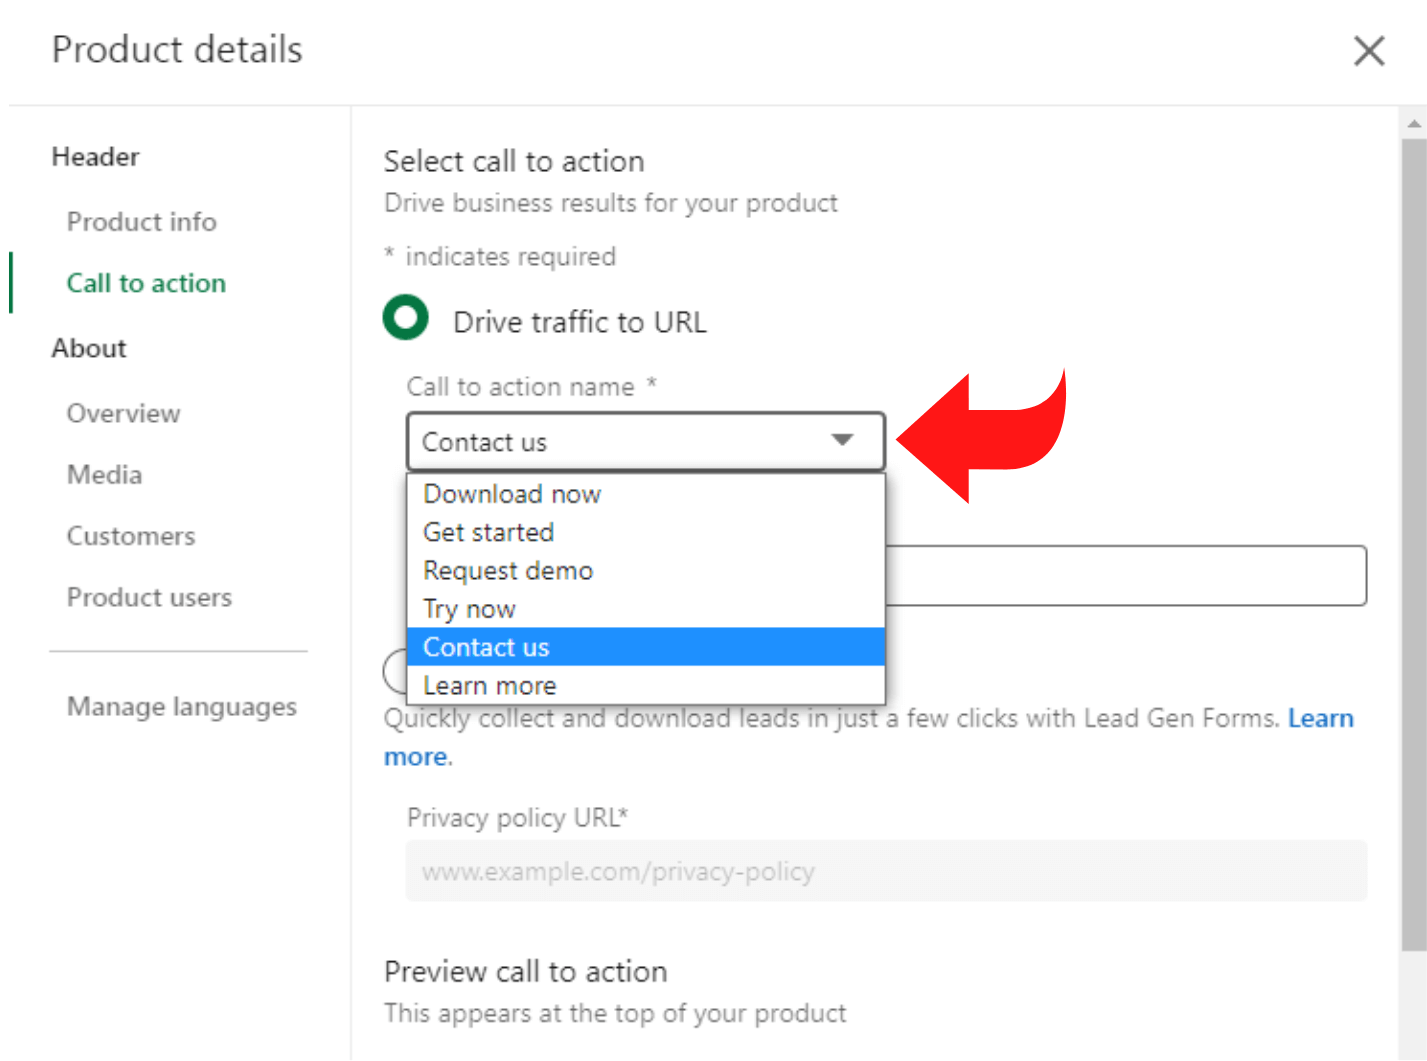Open the Overview sidebar item

pos(123,414)
